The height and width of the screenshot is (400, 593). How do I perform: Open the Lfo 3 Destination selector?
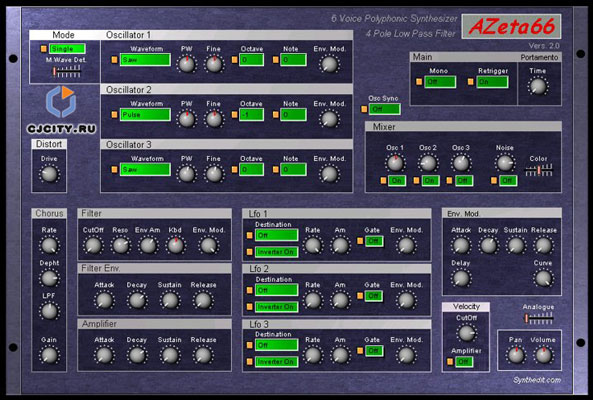point(276,345)
